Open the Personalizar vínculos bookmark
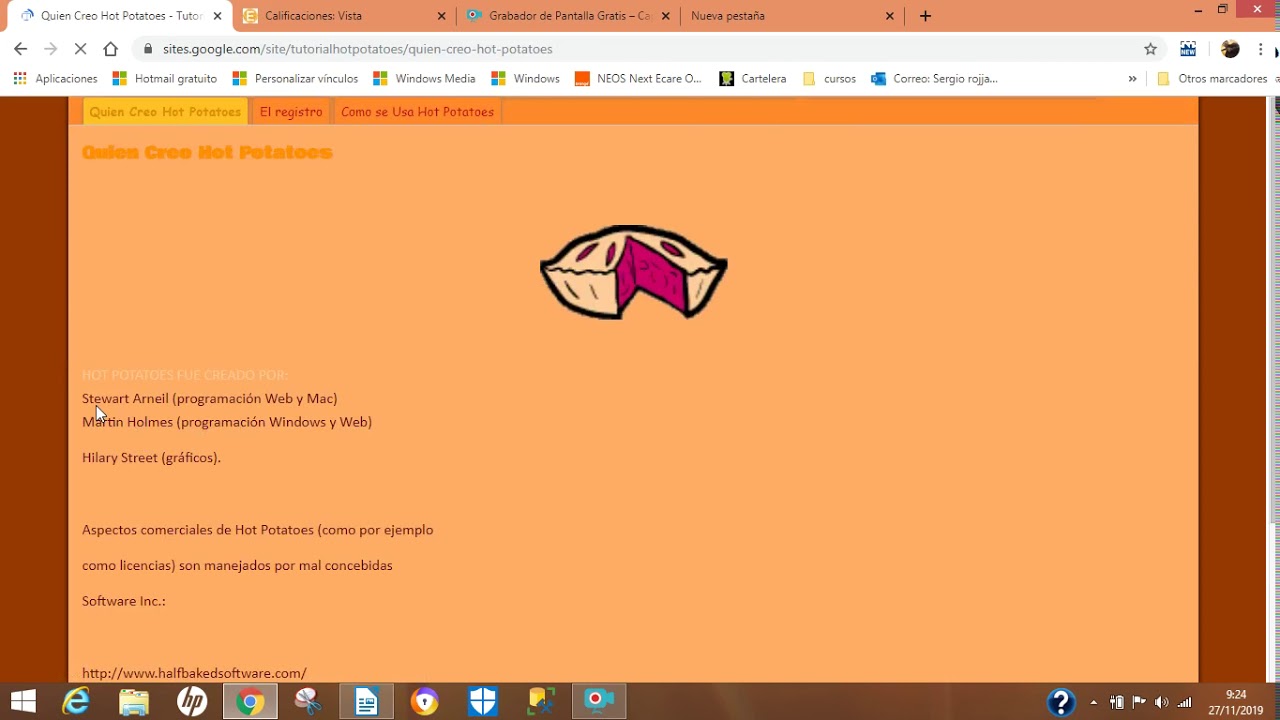 [295, 79]
